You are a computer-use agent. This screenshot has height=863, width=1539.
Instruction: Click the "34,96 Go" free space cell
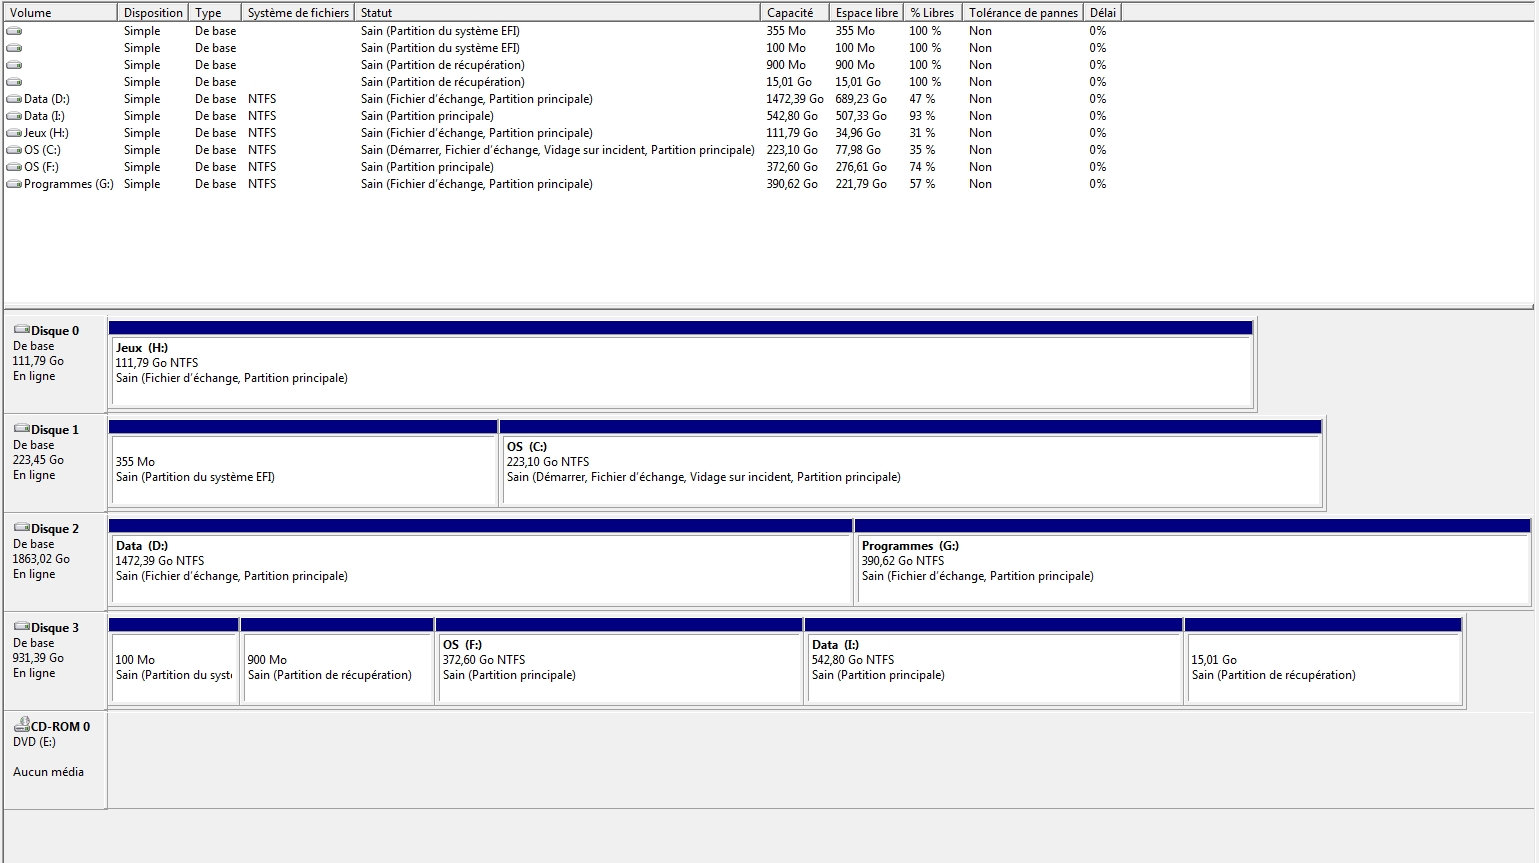click(x=858, y=133)
